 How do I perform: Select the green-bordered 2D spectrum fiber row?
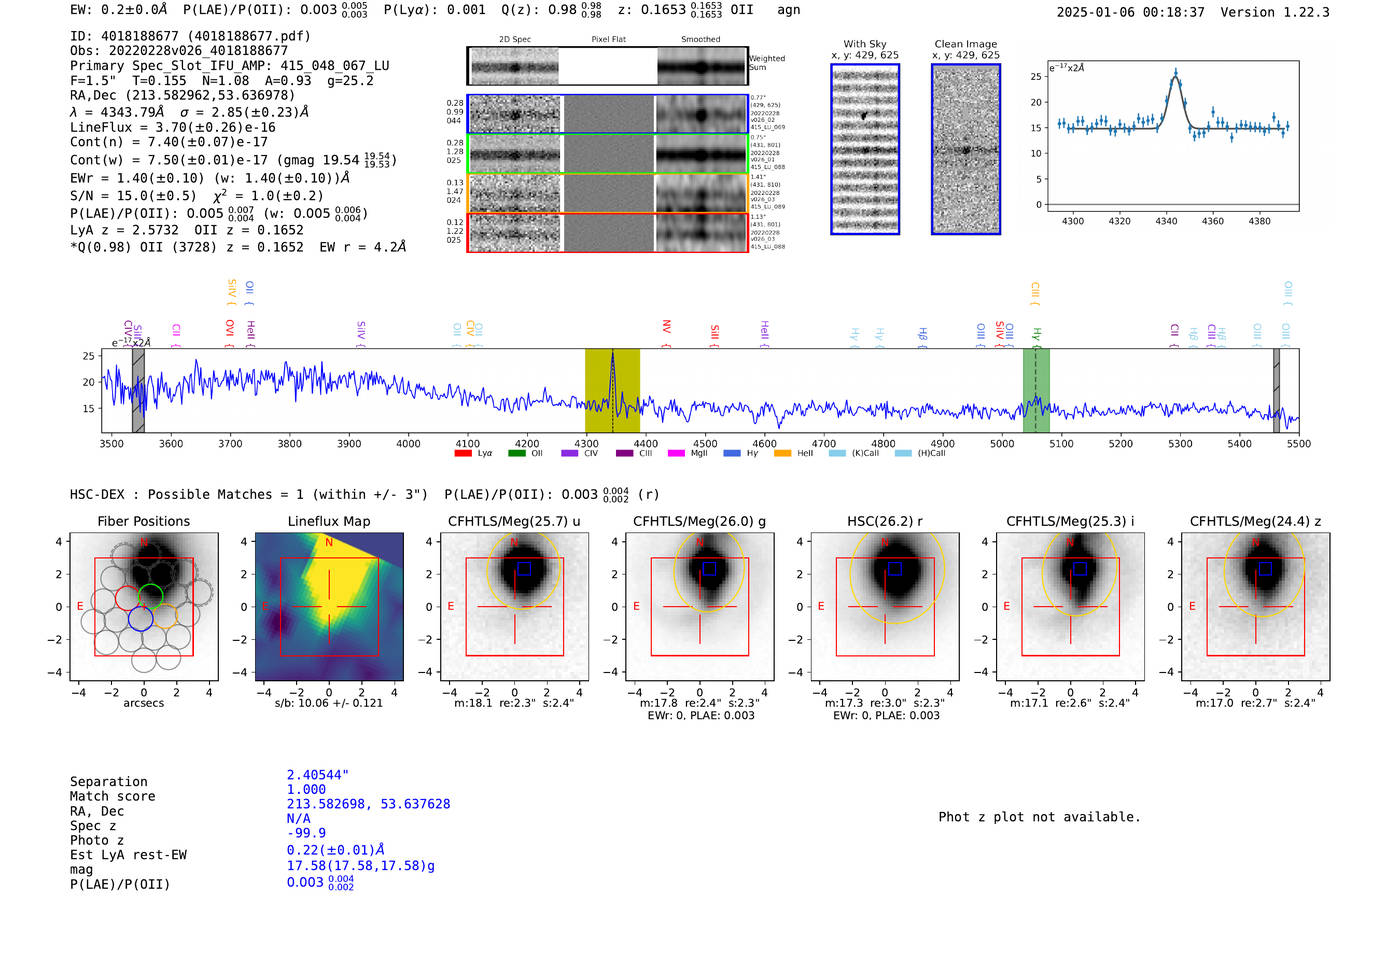pyautogui.click(x=608, y=154)
